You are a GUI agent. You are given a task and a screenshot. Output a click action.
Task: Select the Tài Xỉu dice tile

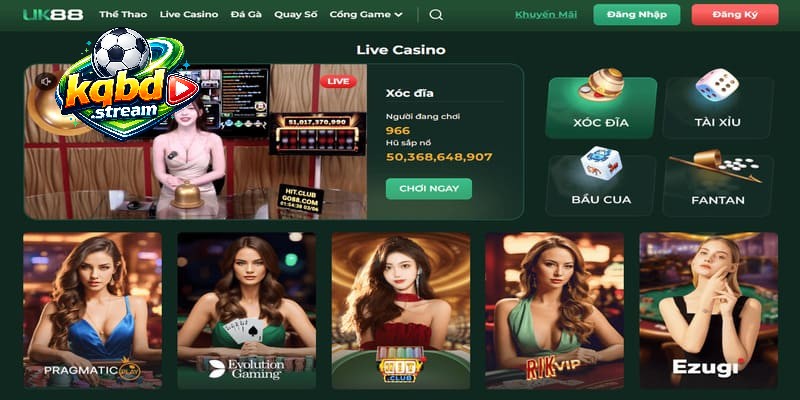tap(717, 108)
